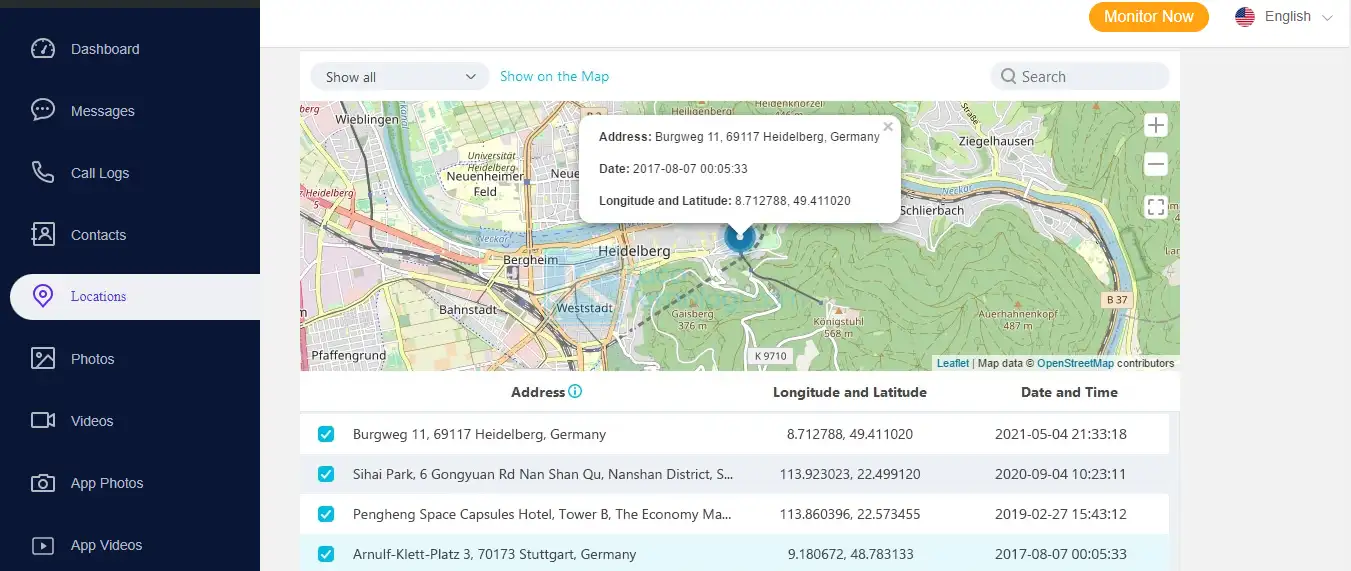
Task: Enter fullscreen map view
Action: pyautogui.click(x=1156, y=207)
